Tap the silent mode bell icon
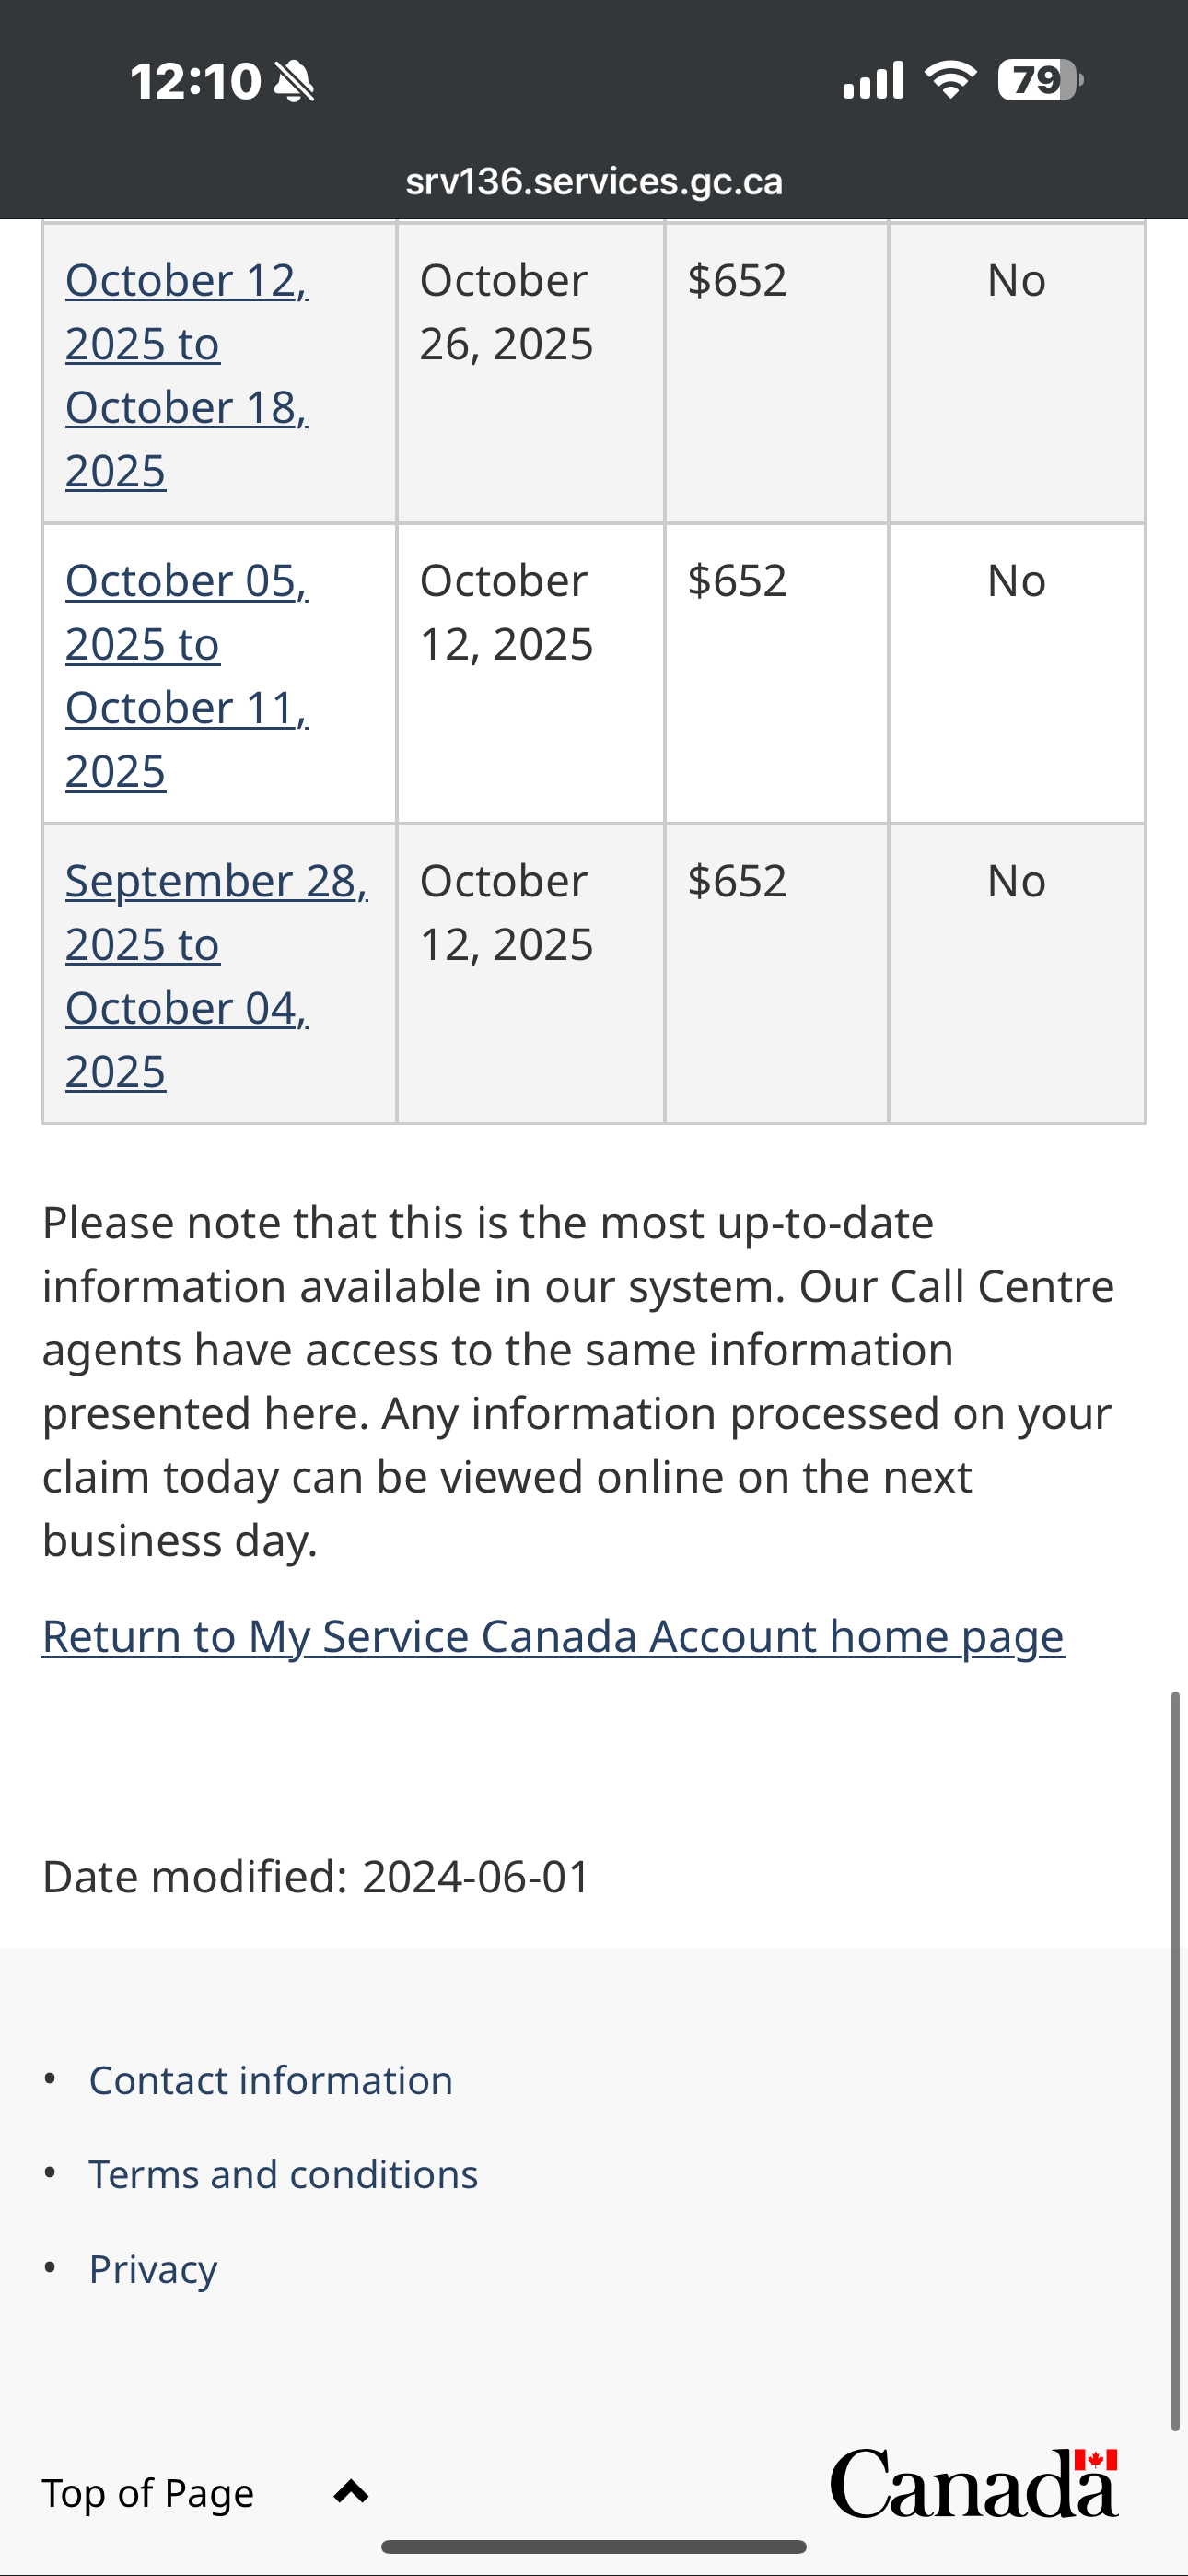 (294, 81)
